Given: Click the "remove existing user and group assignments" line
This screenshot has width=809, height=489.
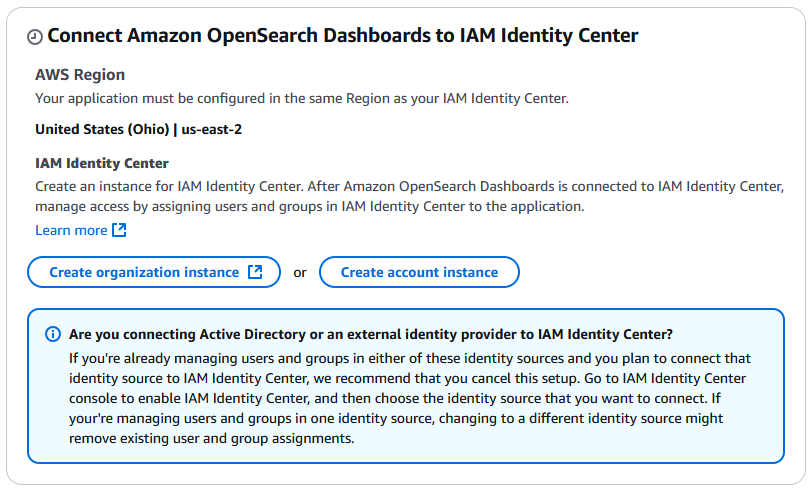Looking at the screenshot, I should pos(211,438).
